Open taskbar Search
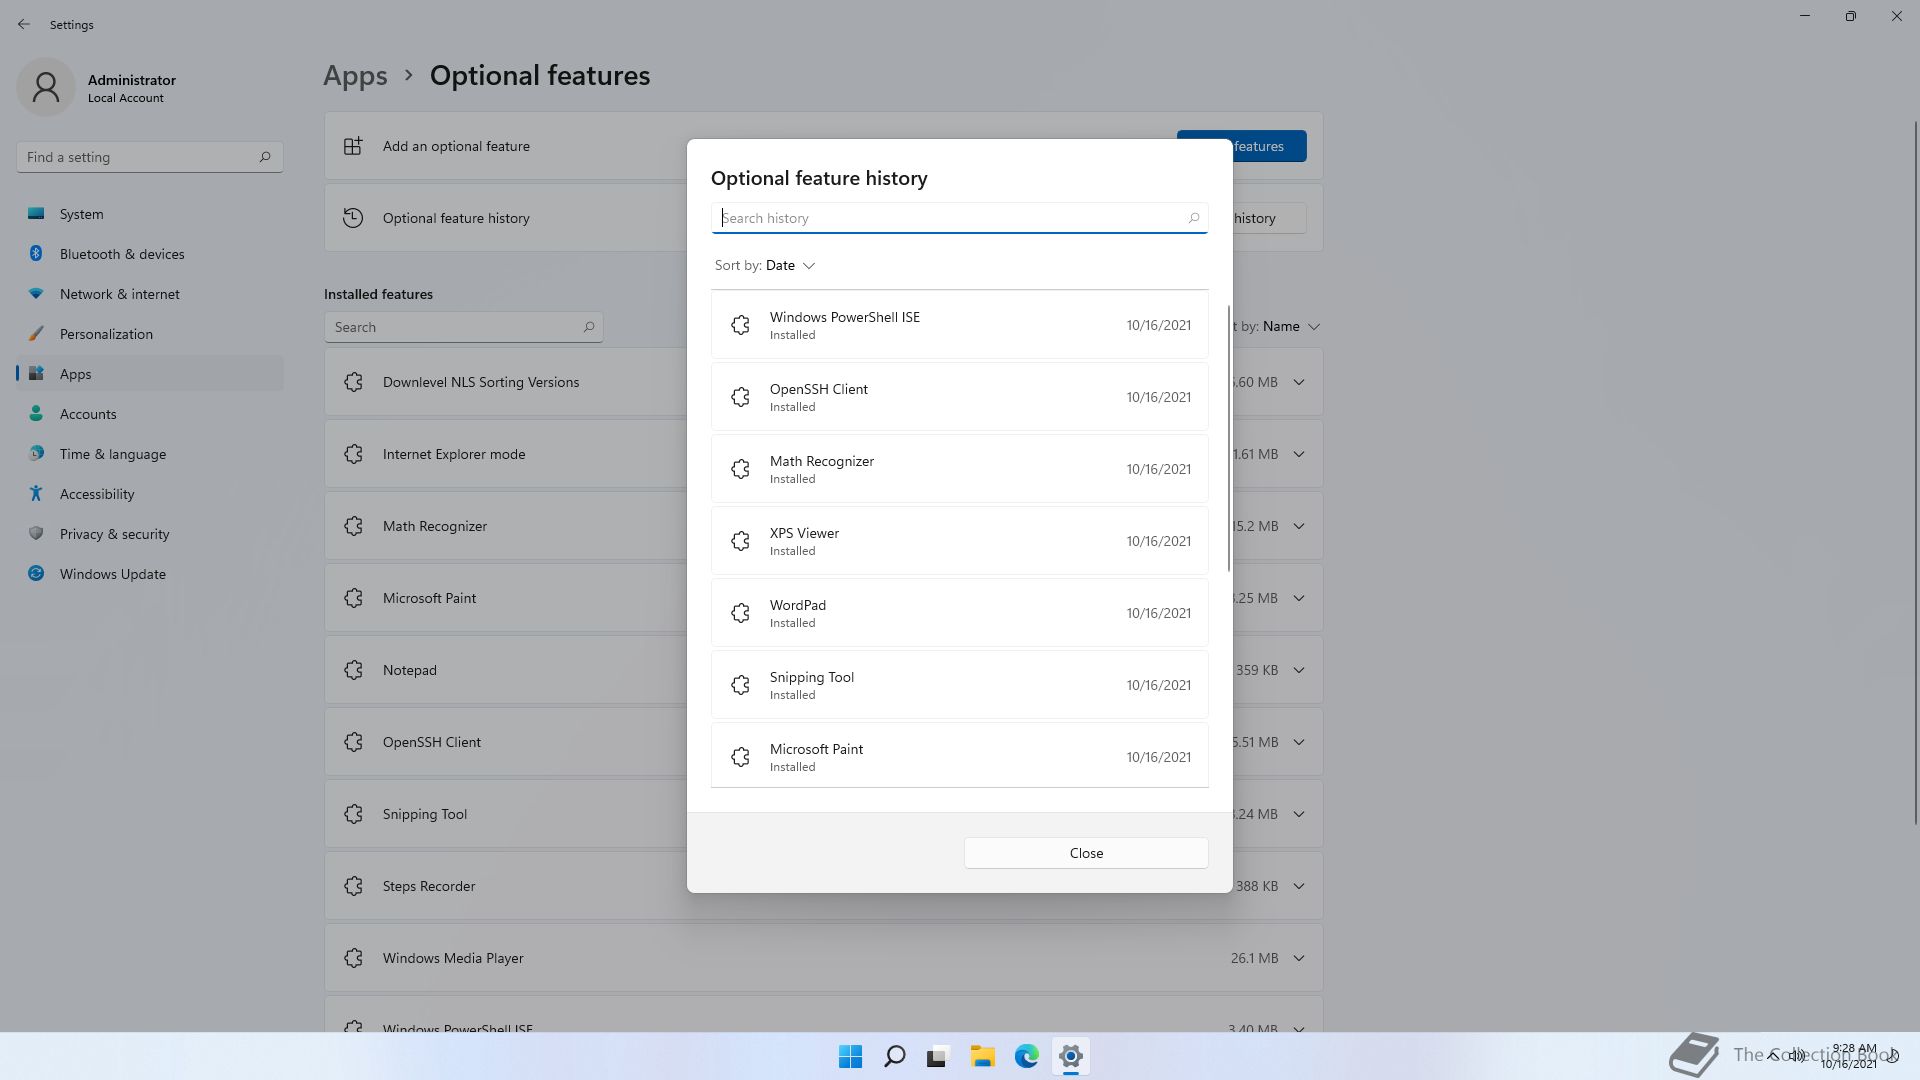Image resolution: width=1920 pixels, height=1080 pixels. 895,1056
